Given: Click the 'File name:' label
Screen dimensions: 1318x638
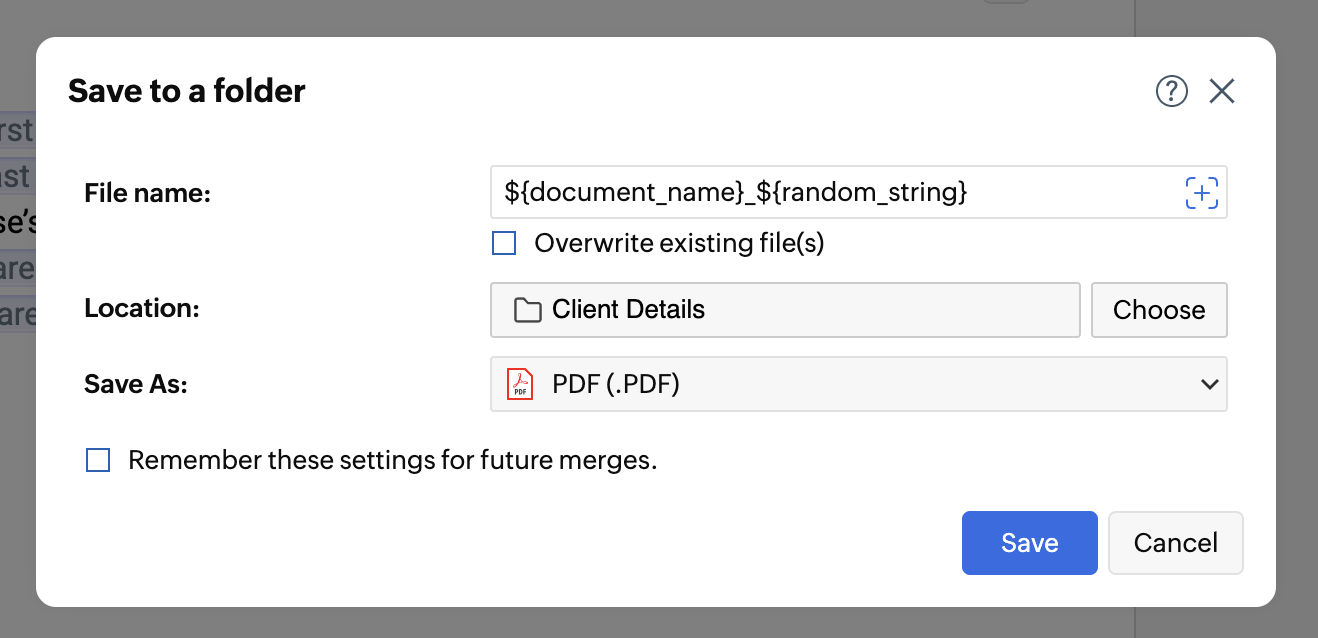Looking at the screenshot, I should [x=147, y=193].
